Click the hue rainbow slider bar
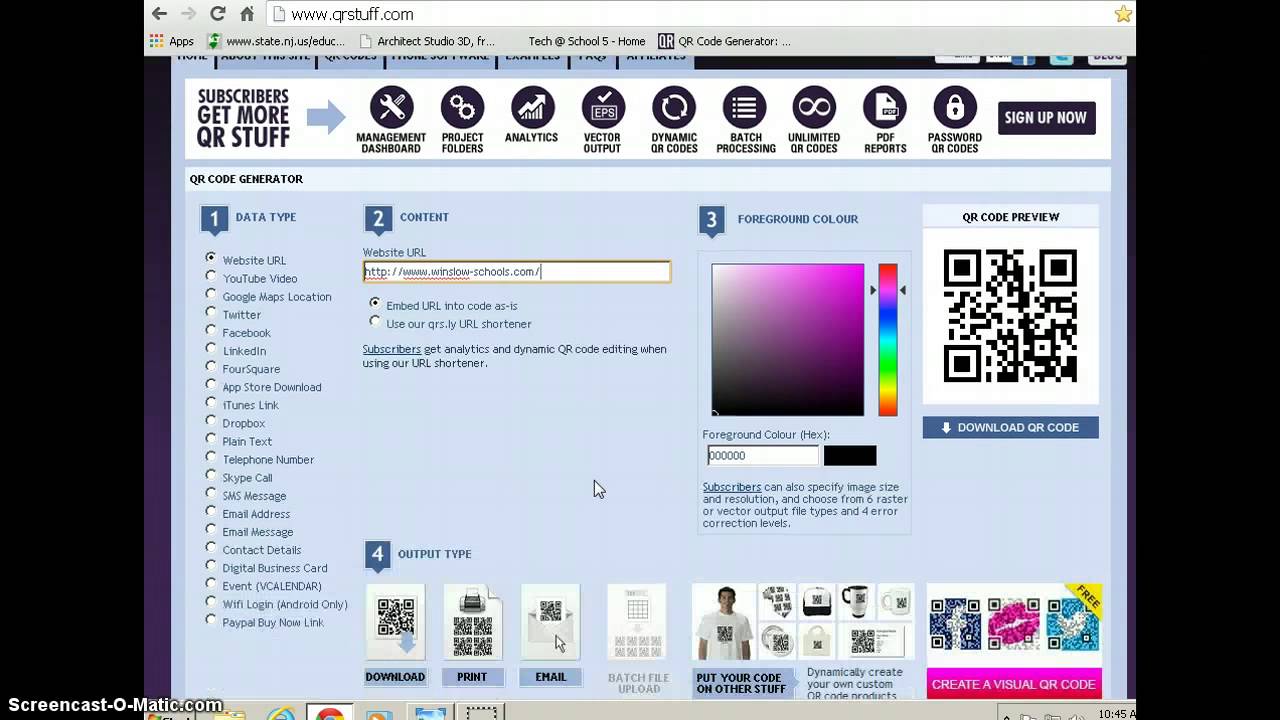This screenshot has width=1280, height=720. (x=888, y=340)
